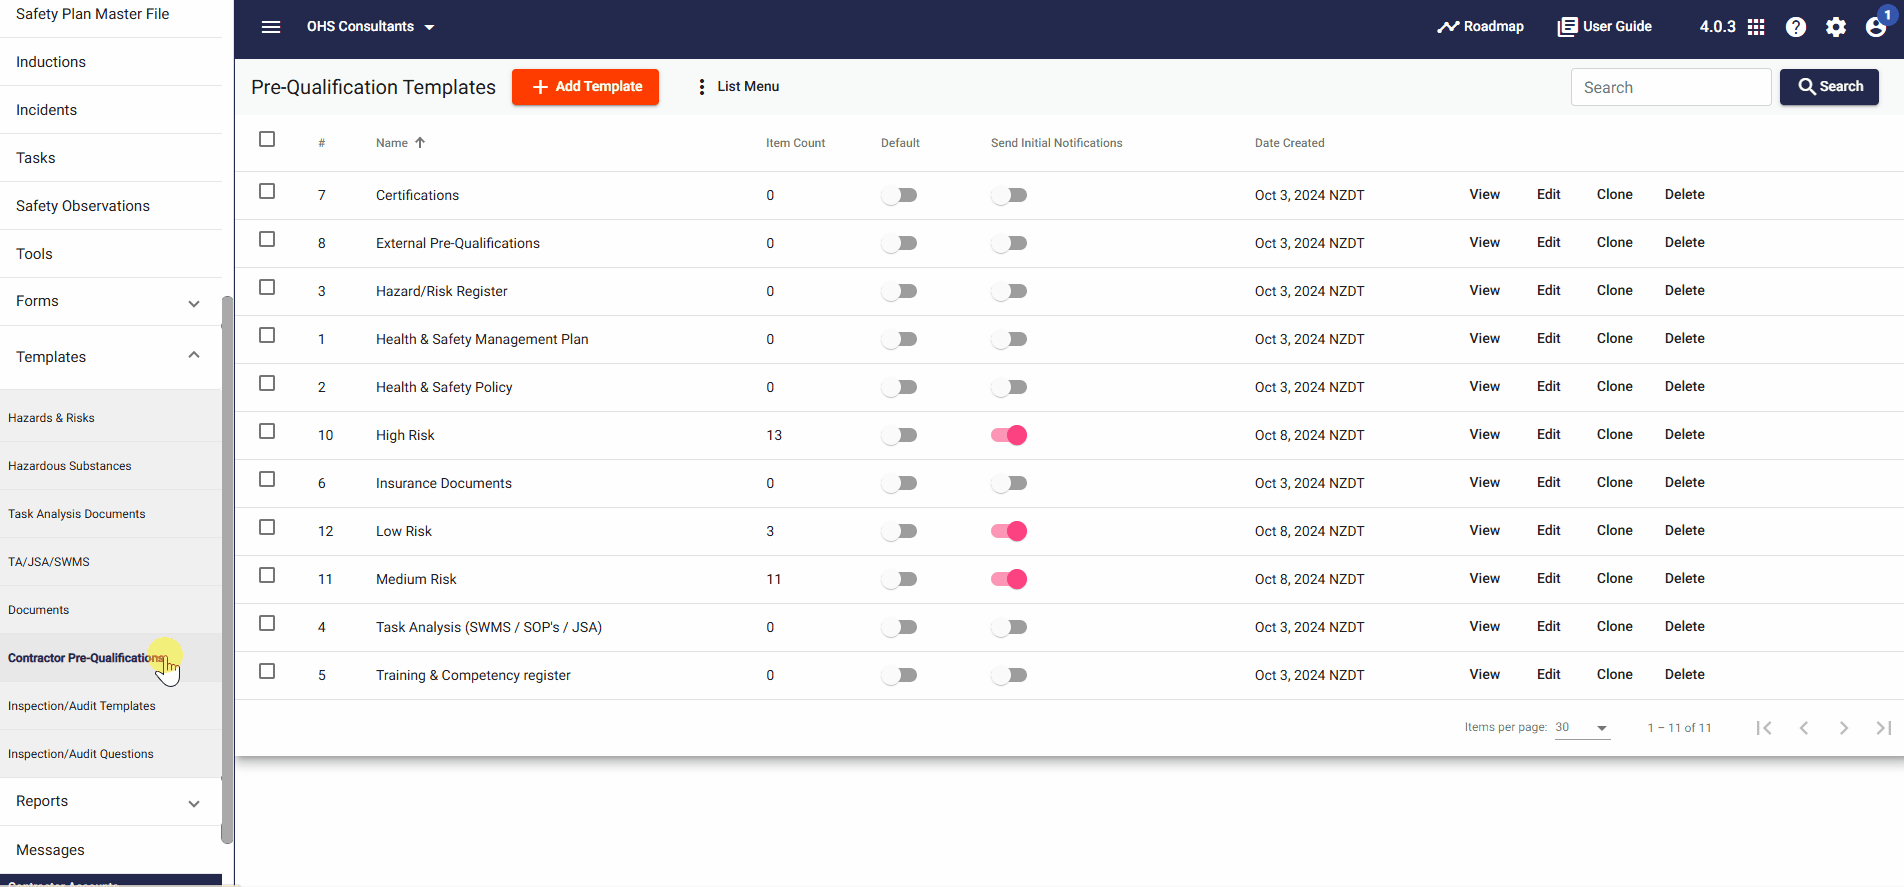View the Certifications template
Screen dimensions: 1904x887
1484,195
